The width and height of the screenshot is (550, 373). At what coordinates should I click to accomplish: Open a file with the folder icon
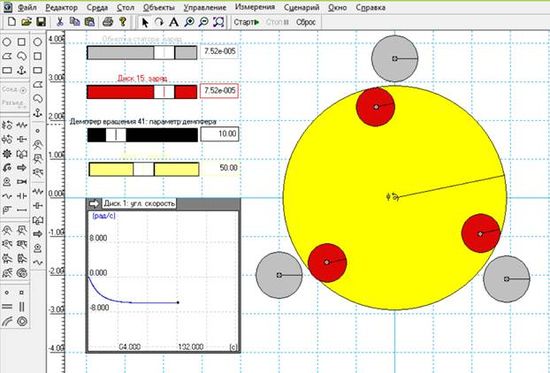[x=26, y=22]
